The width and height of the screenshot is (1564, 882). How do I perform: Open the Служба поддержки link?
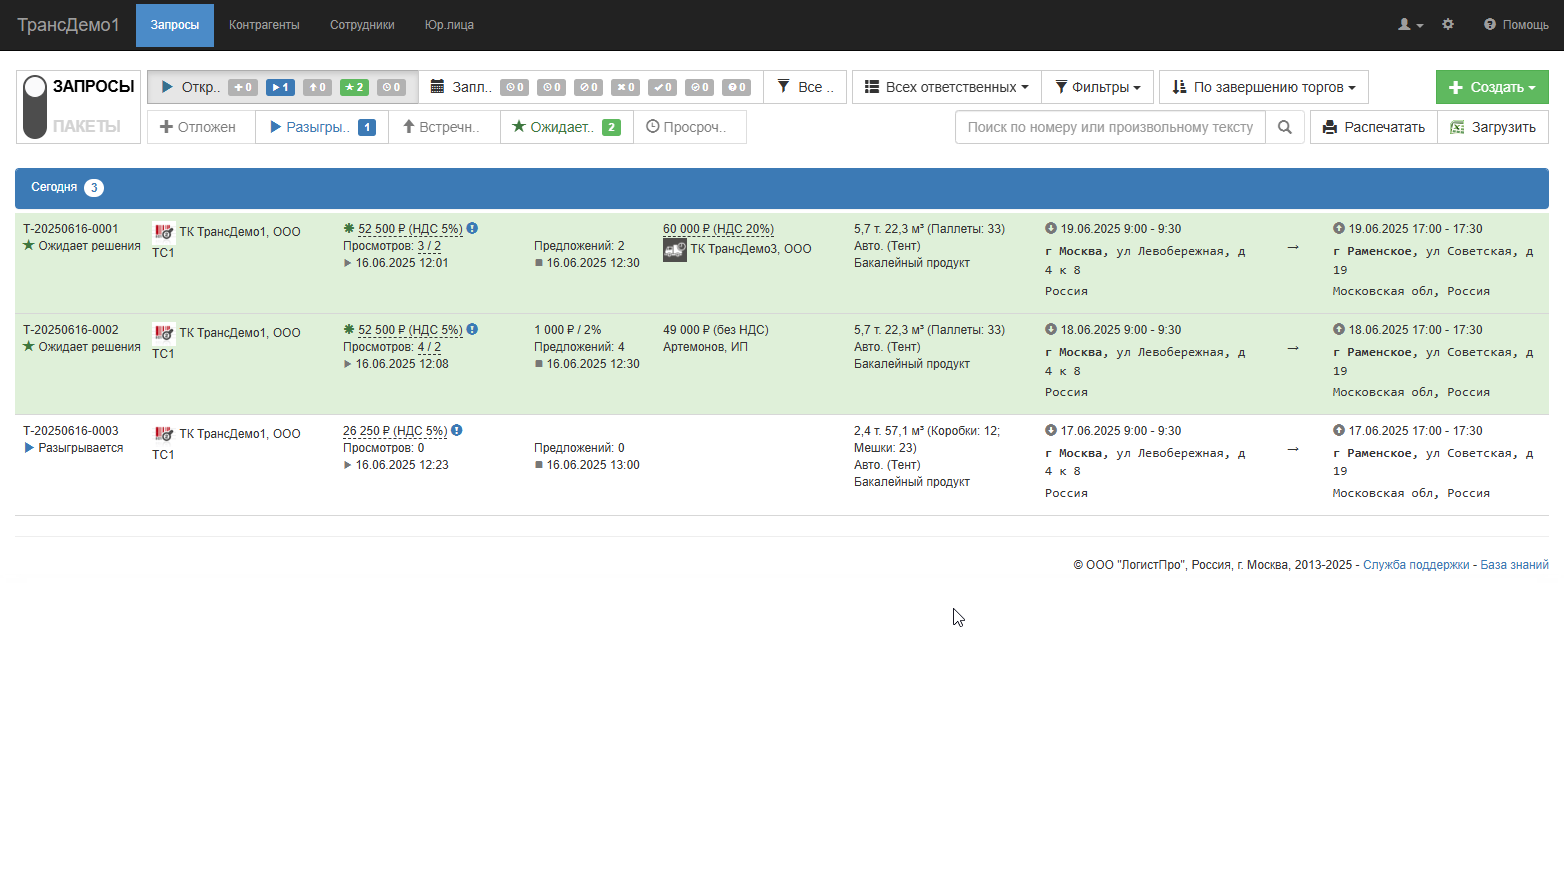1416,565
